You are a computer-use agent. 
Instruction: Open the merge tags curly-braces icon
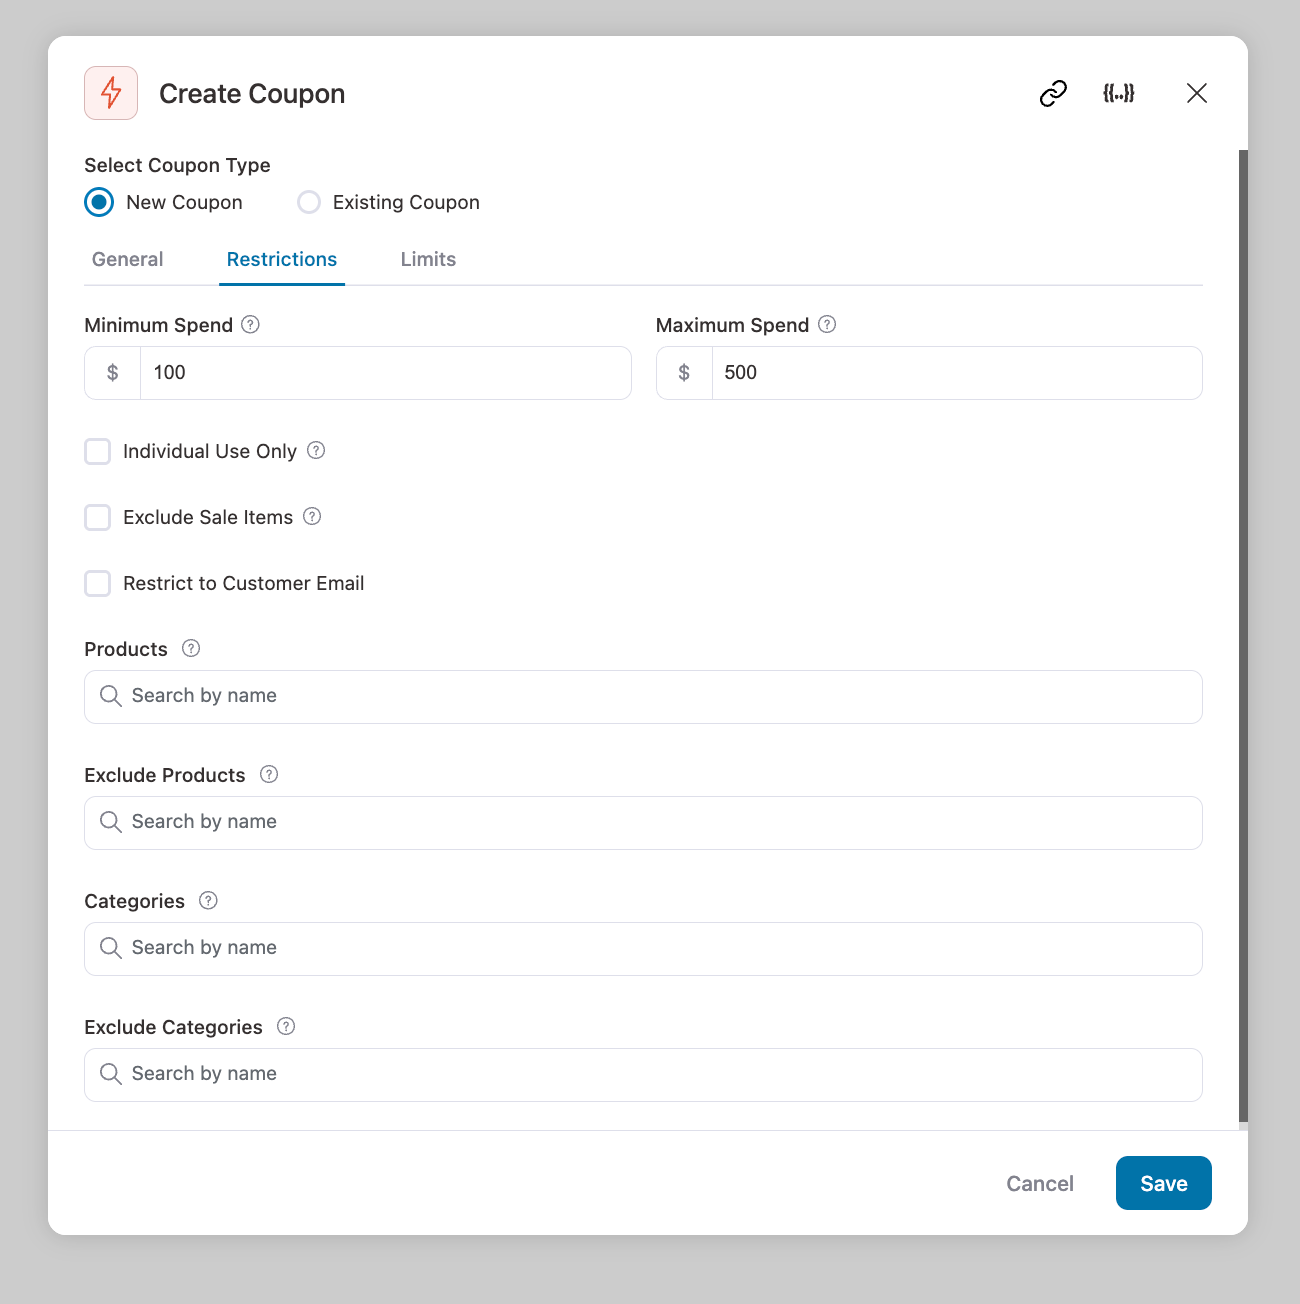pos(1119,93)
